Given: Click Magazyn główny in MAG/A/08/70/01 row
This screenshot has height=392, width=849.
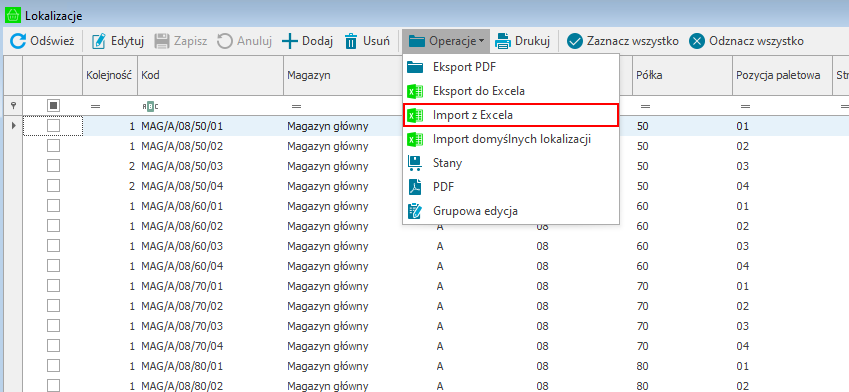Looking at the screenshot, I should (328, 286).
